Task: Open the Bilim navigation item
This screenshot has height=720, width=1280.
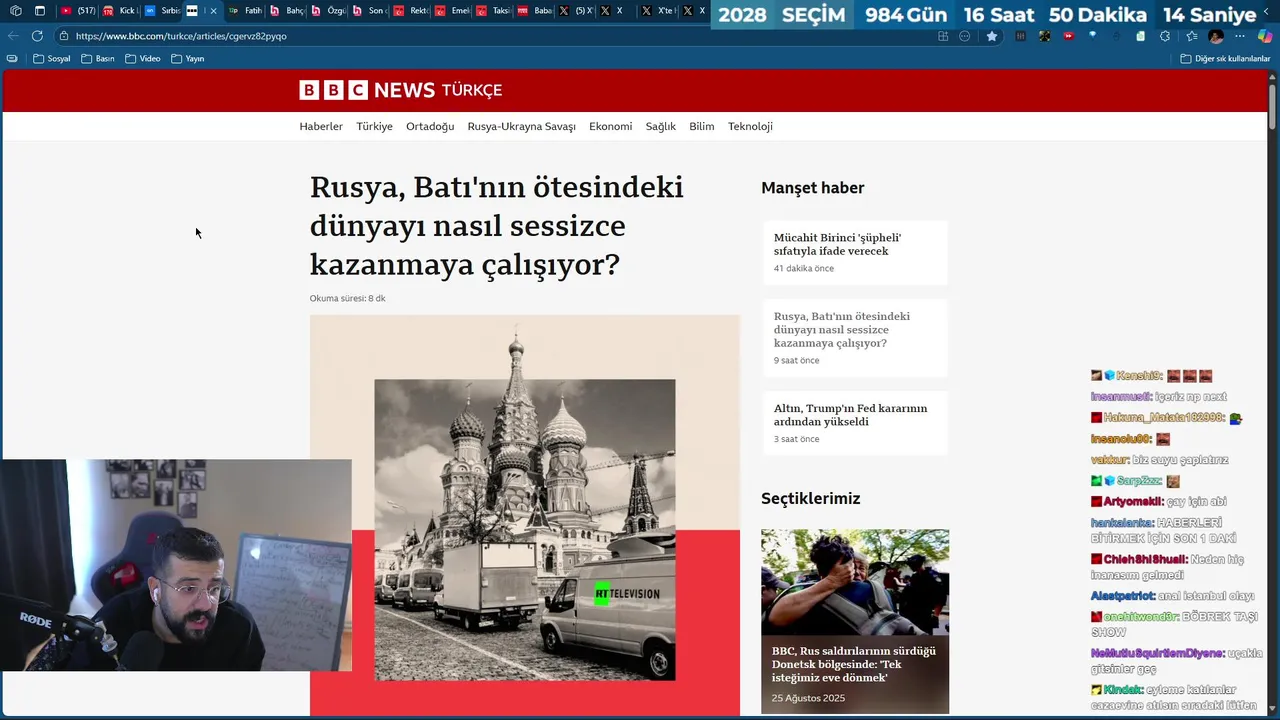Action: 702,126
